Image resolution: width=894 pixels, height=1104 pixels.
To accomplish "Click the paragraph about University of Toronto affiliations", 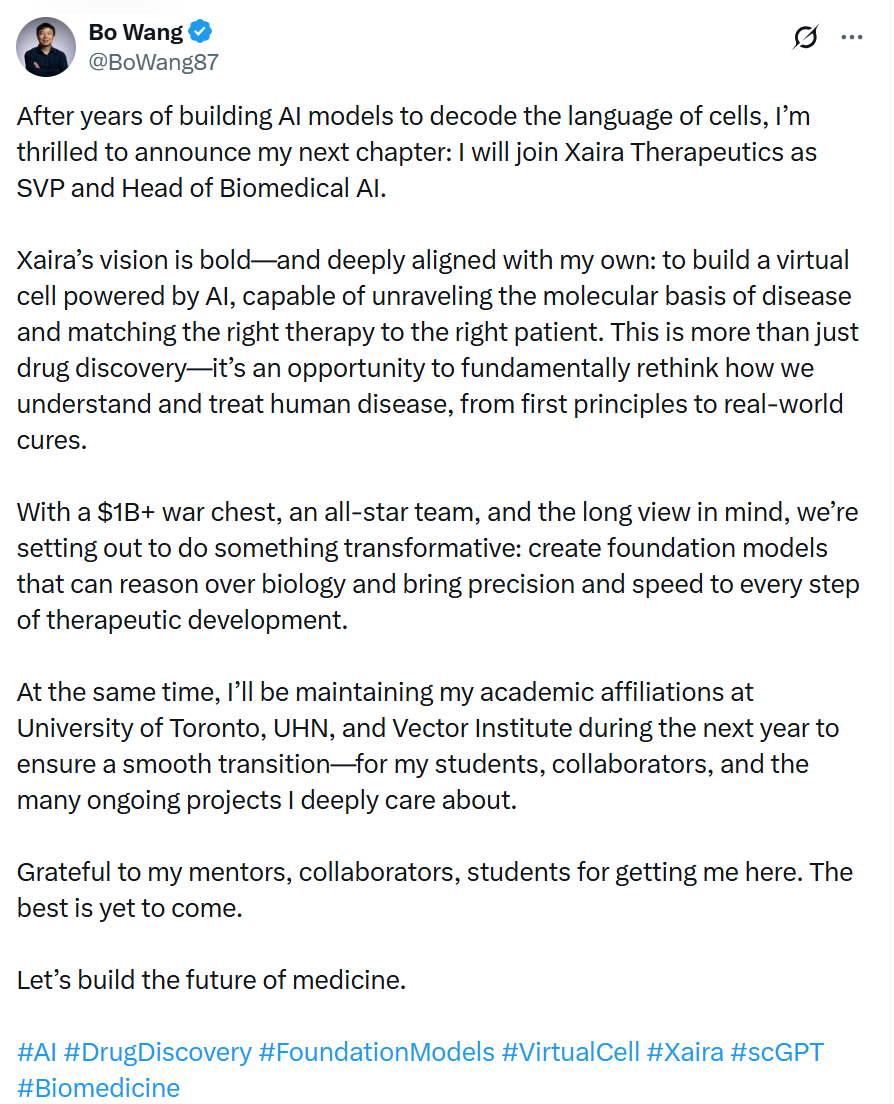I will [x=428, y=746].
